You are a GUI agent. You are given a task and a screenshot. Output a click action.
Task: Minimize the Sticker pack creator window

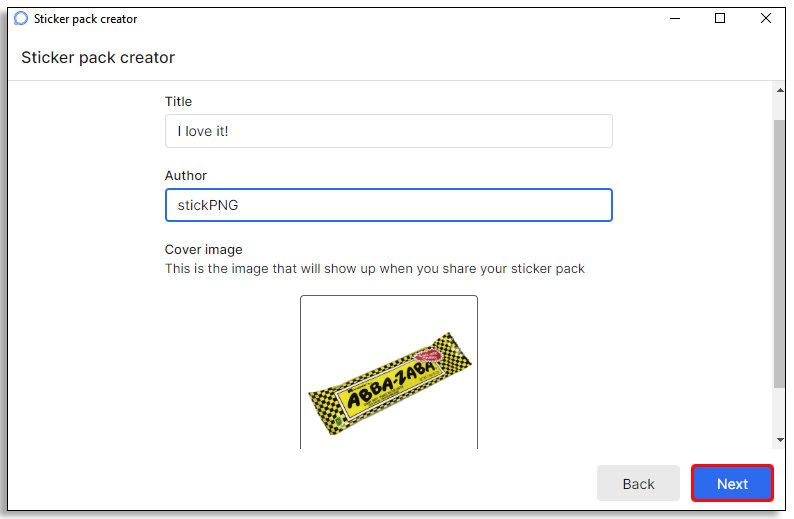[673, 18]
